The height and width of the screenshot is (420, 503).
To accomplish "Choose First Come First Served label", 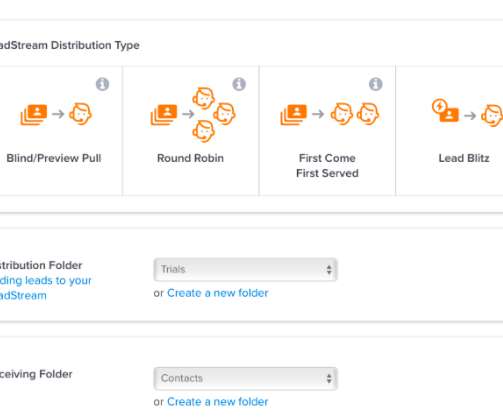I will point(327,166).
